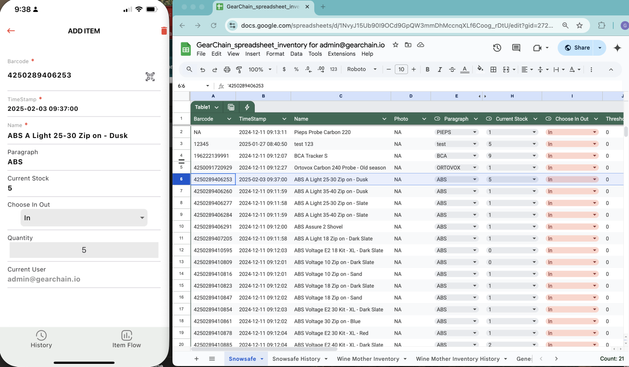The width and height of the screenshot is (629, 367).
Task: Format as percent icon
Action: coord(296,69)
